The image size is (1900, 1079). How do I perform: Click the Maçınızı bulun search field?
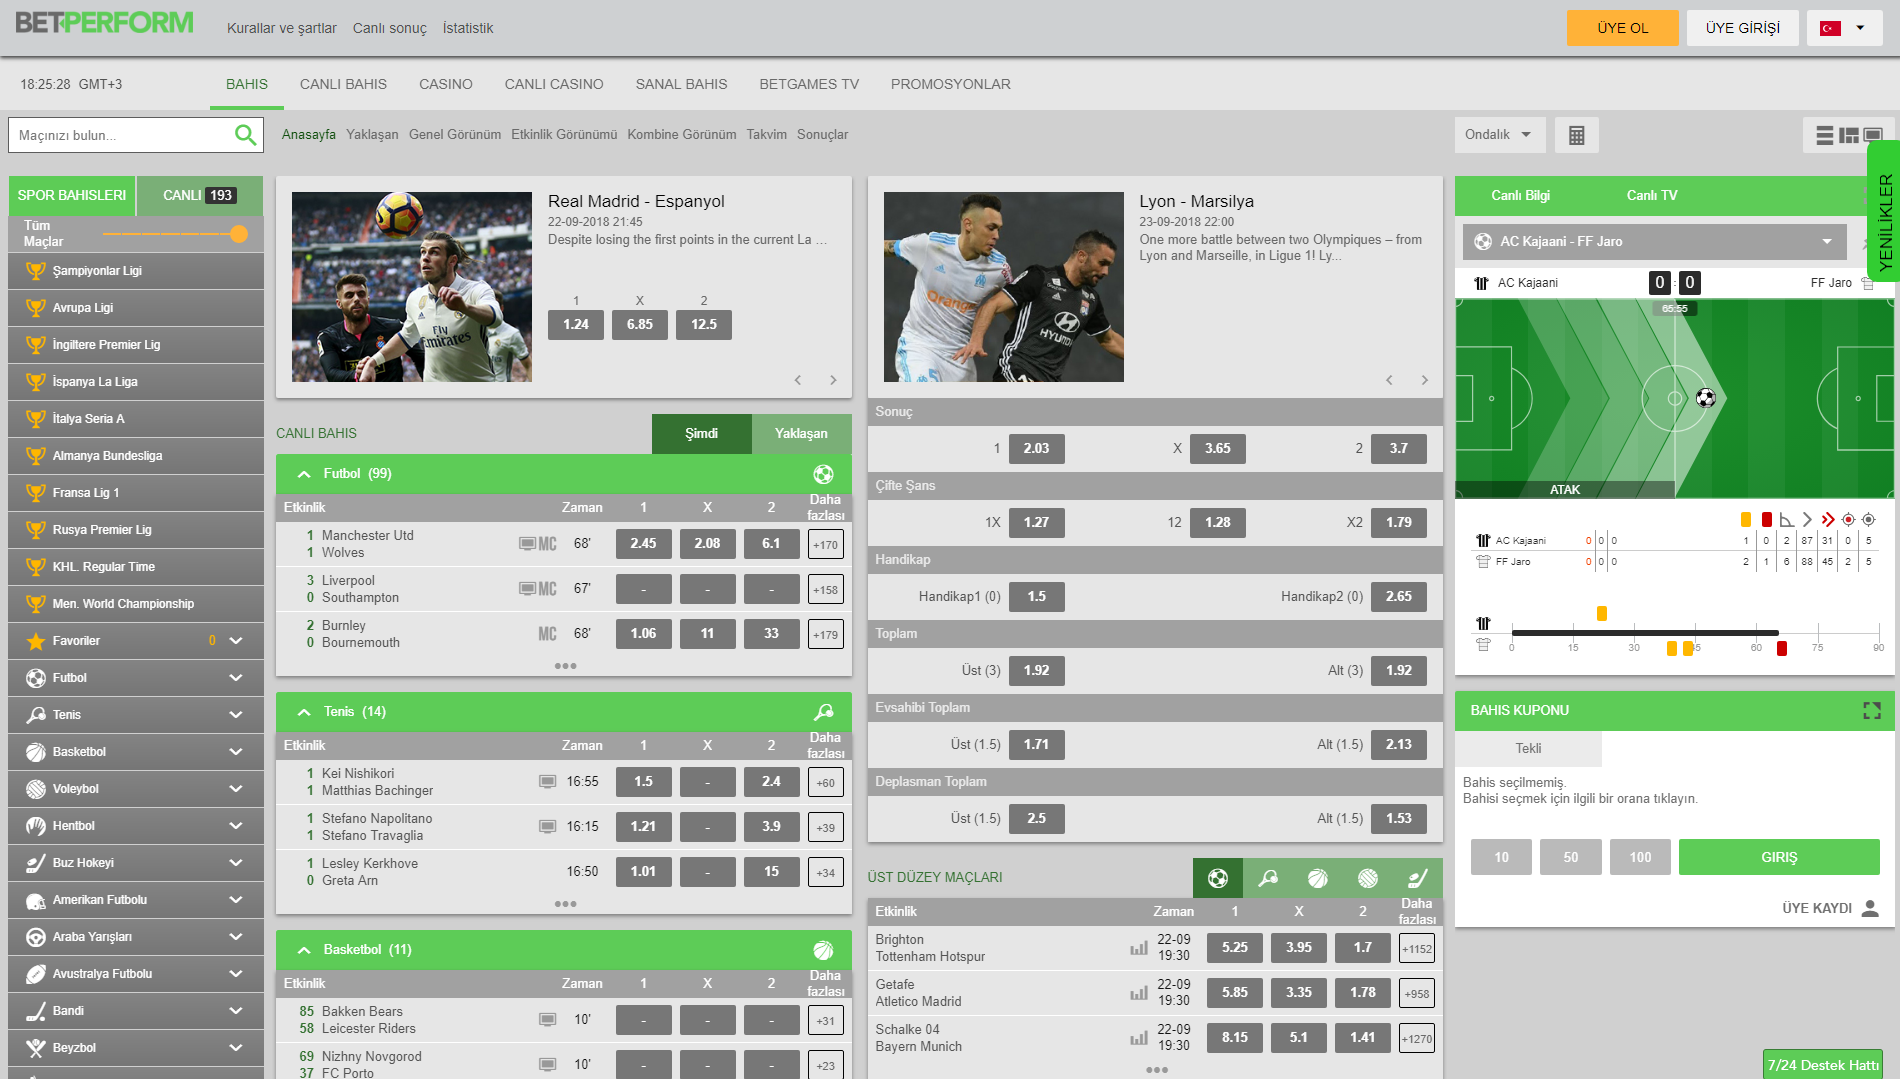pyautogui.click(x=120, y=135)
